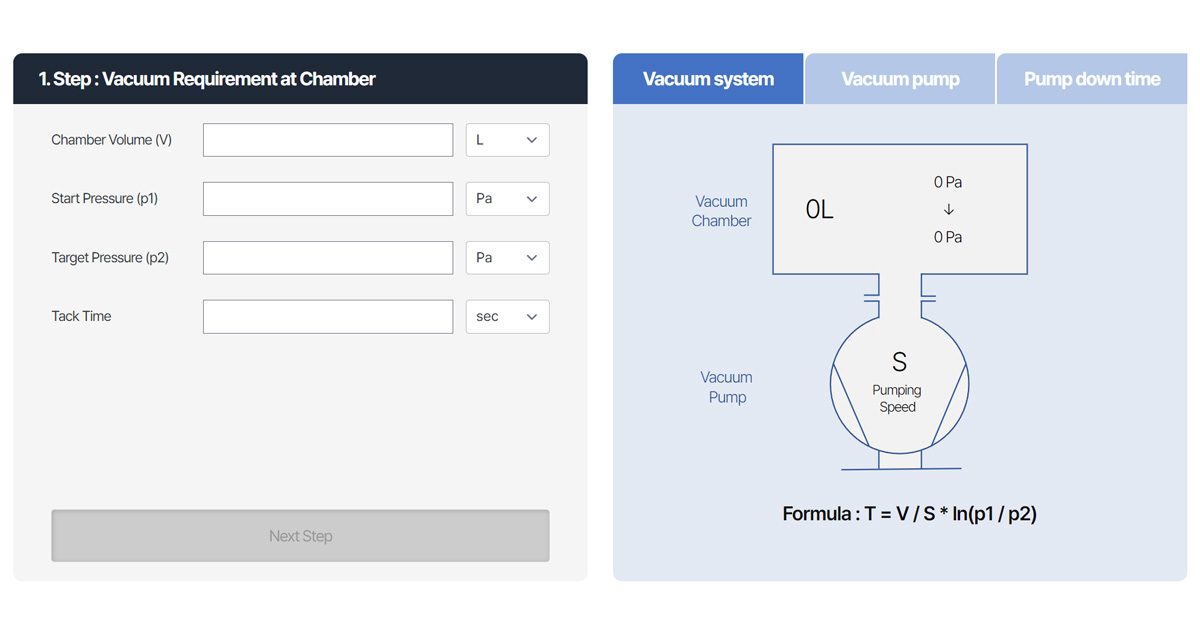Click the Vacuum Chamber diagram label
Image resolution: width=1200 pixels, height=630 pixels.
(721, 211)
